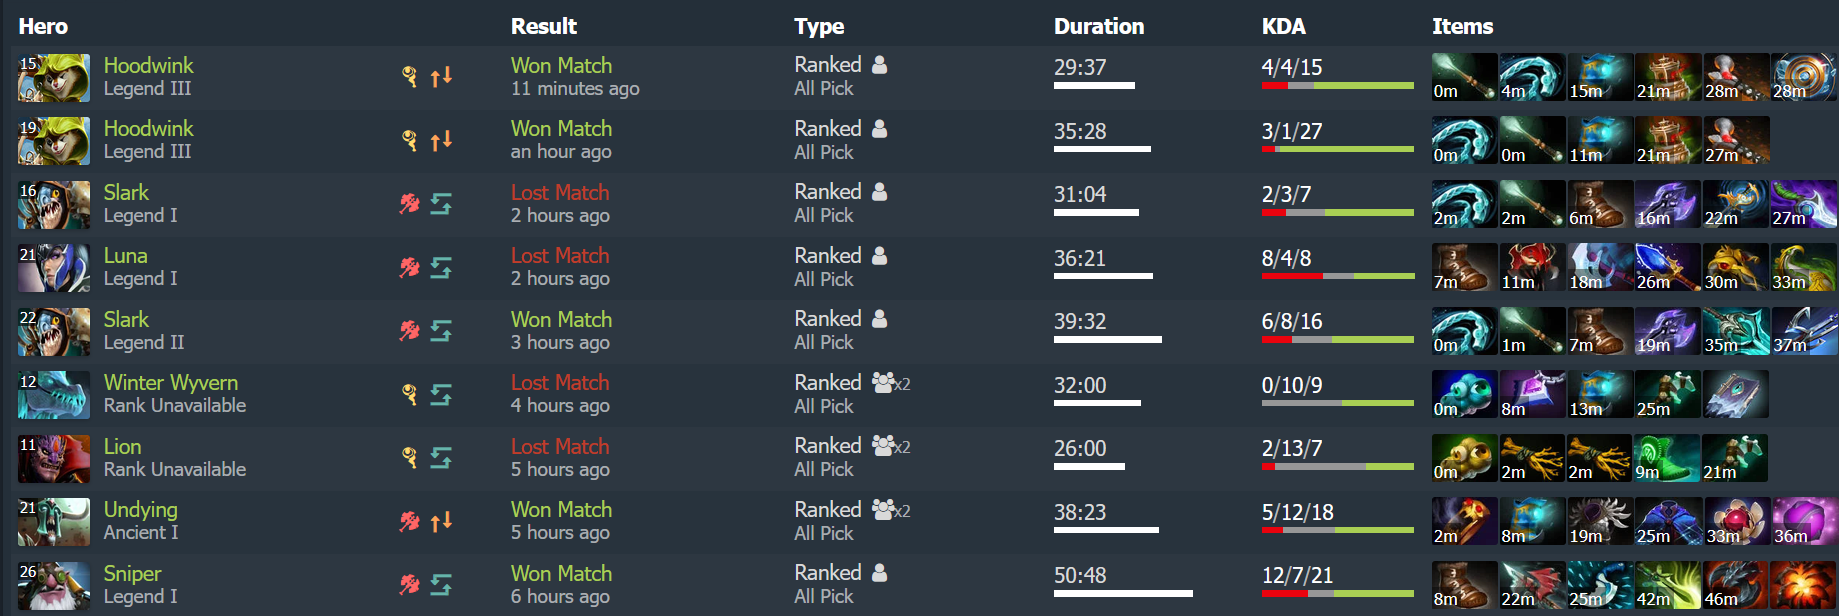Sort by the KDA column header

pyautogui.click(x=1284, y=27)
